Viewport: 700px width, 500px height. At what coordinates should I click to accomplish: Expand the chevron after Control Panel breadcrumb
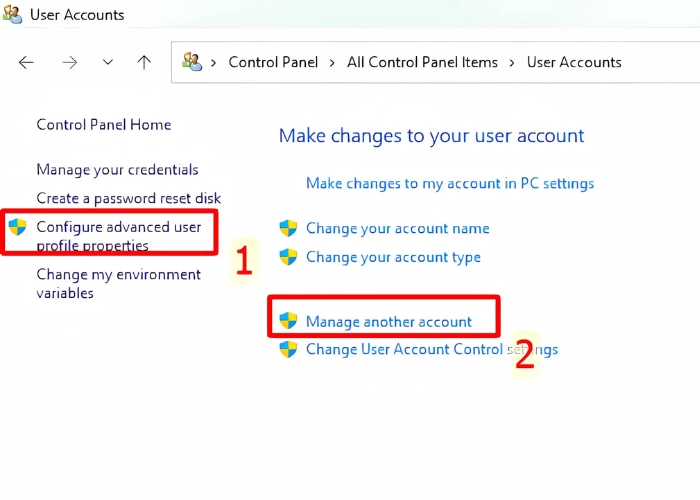(x=333, y=62)
